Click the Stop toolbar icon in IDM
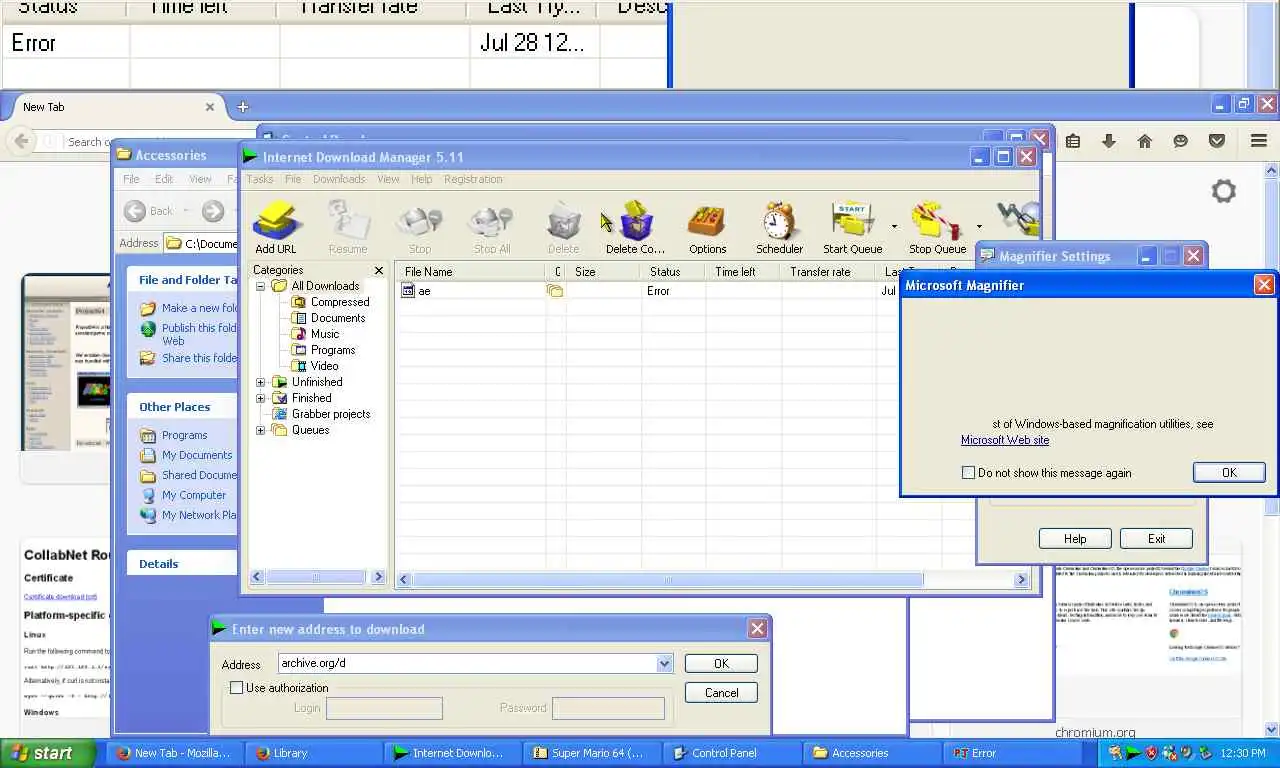The height and width of the screenshot is (768, 1280). 419,226
